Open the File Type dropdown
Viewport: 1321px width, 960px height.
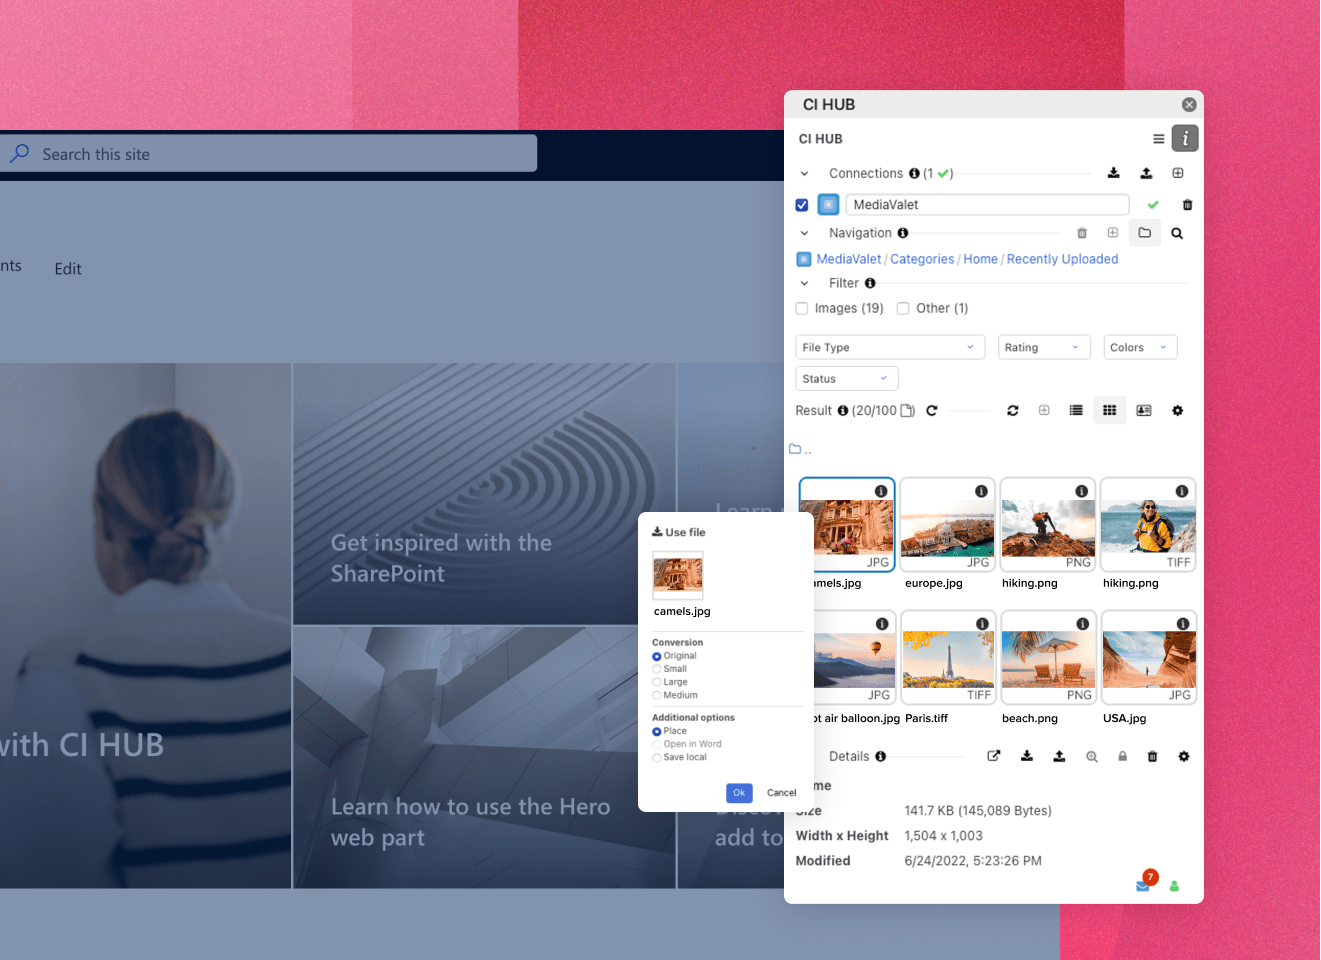[x=890, y=347]
